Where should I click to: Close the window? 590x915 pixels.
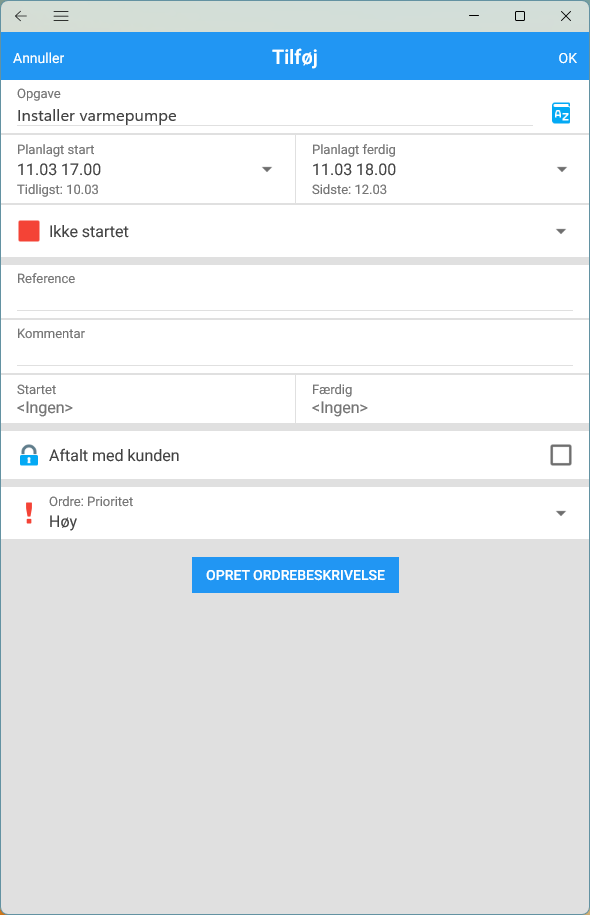pyautogui.click(x=566, y=16)
